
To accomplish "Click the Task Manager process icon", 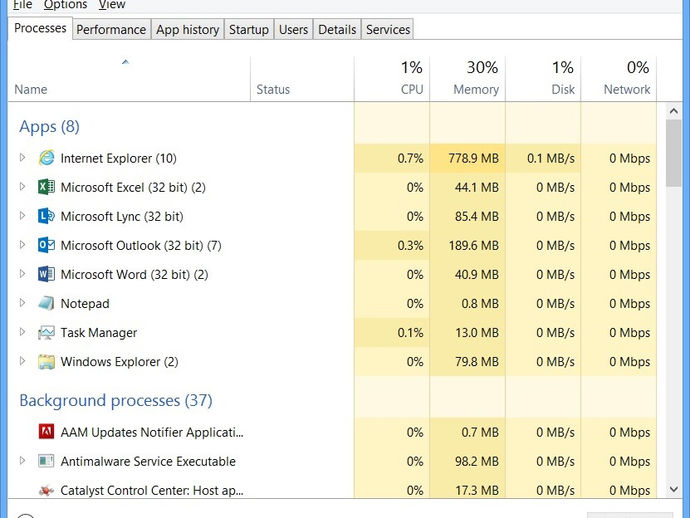I will coord(46,332).
